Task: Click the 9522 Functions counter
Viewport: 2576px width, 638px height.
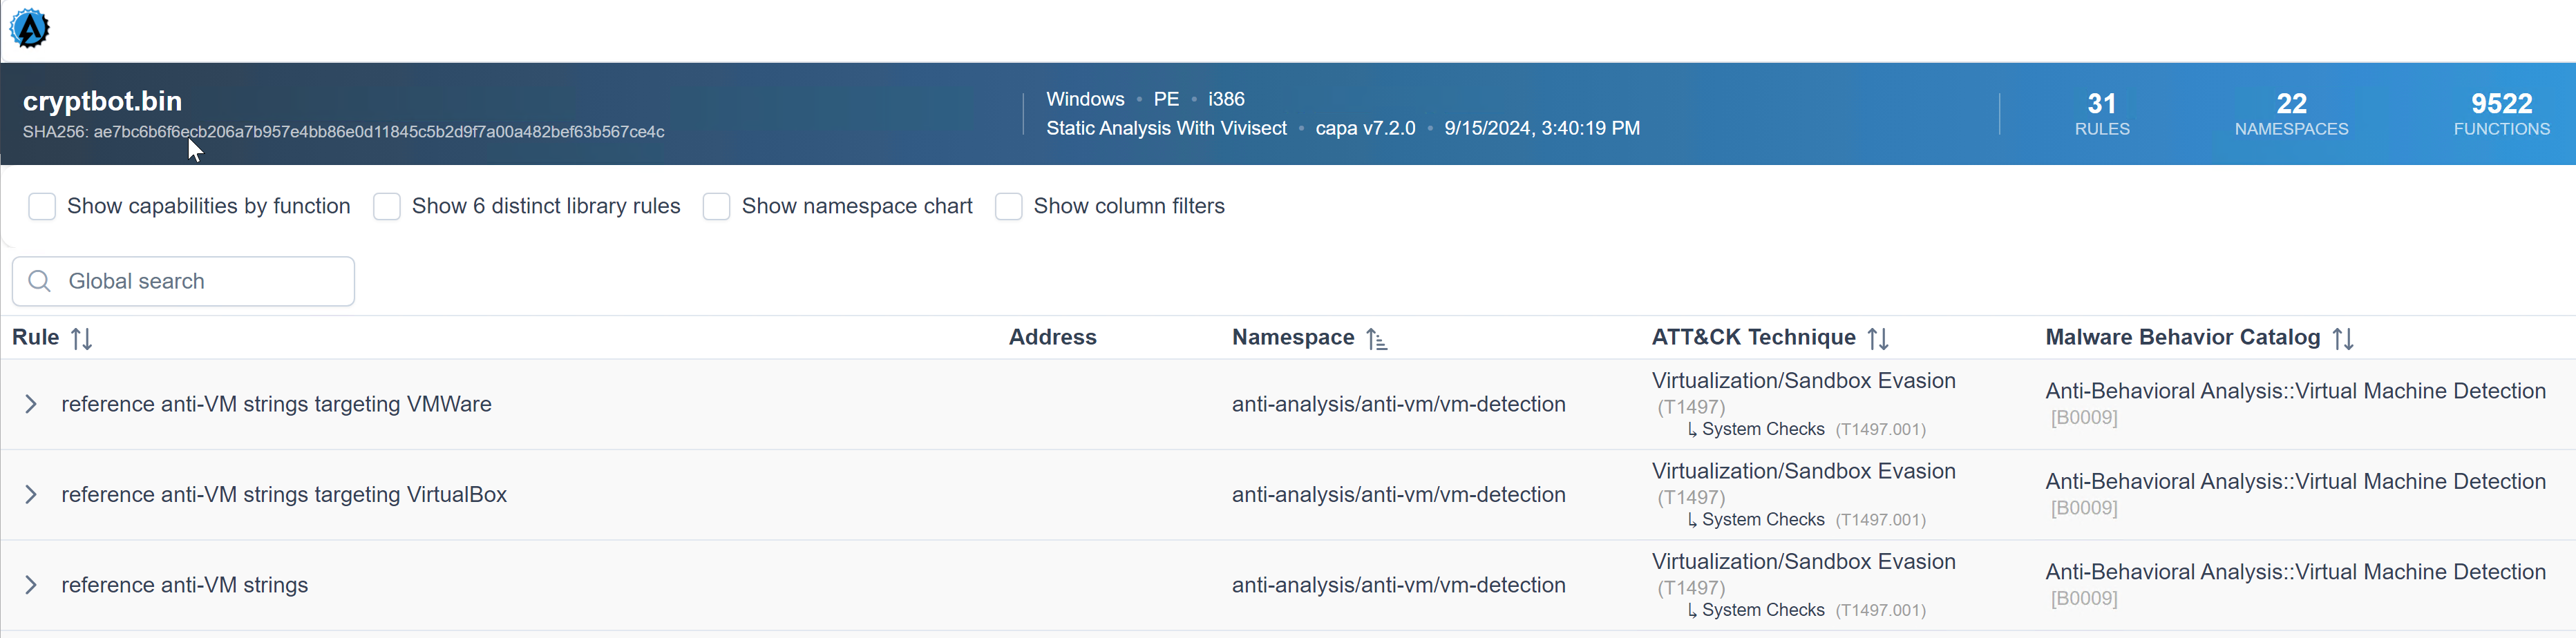Action: point(2501,114)
